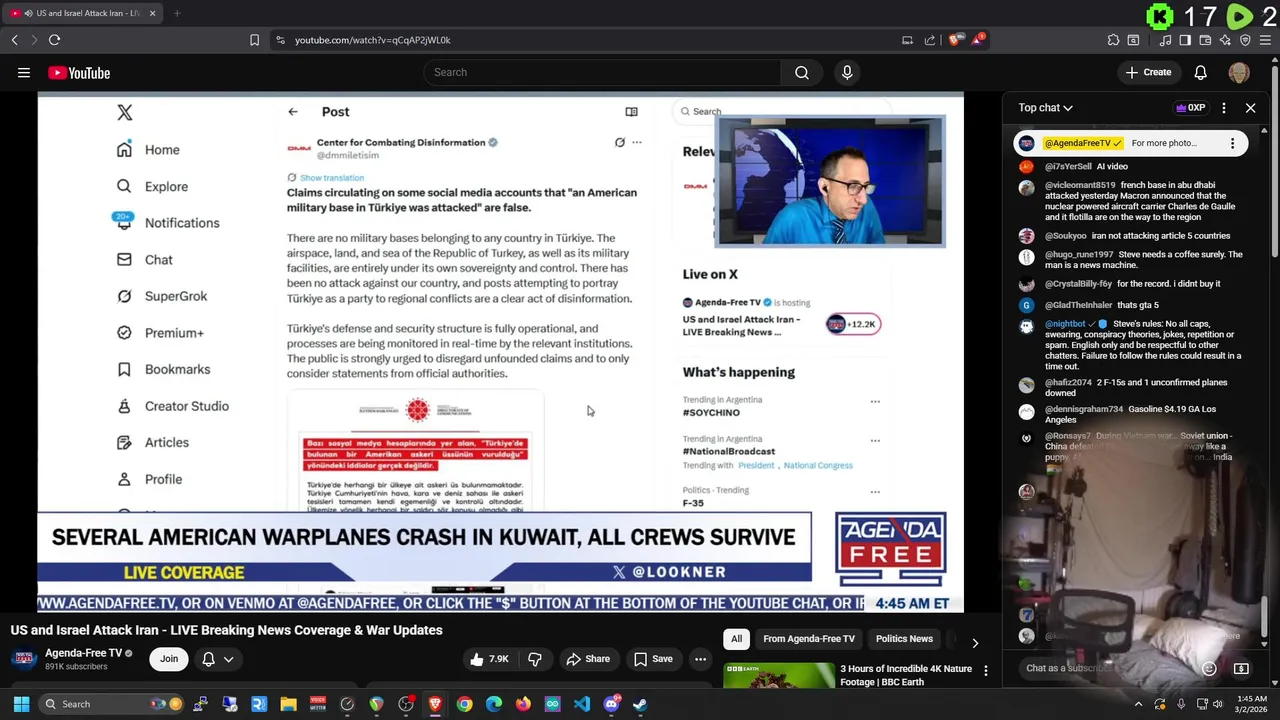Open Brave VPN shield icon
The height and width of the screenshot is (720, 1280).
pyautogui.click(x=1245, y=40)
